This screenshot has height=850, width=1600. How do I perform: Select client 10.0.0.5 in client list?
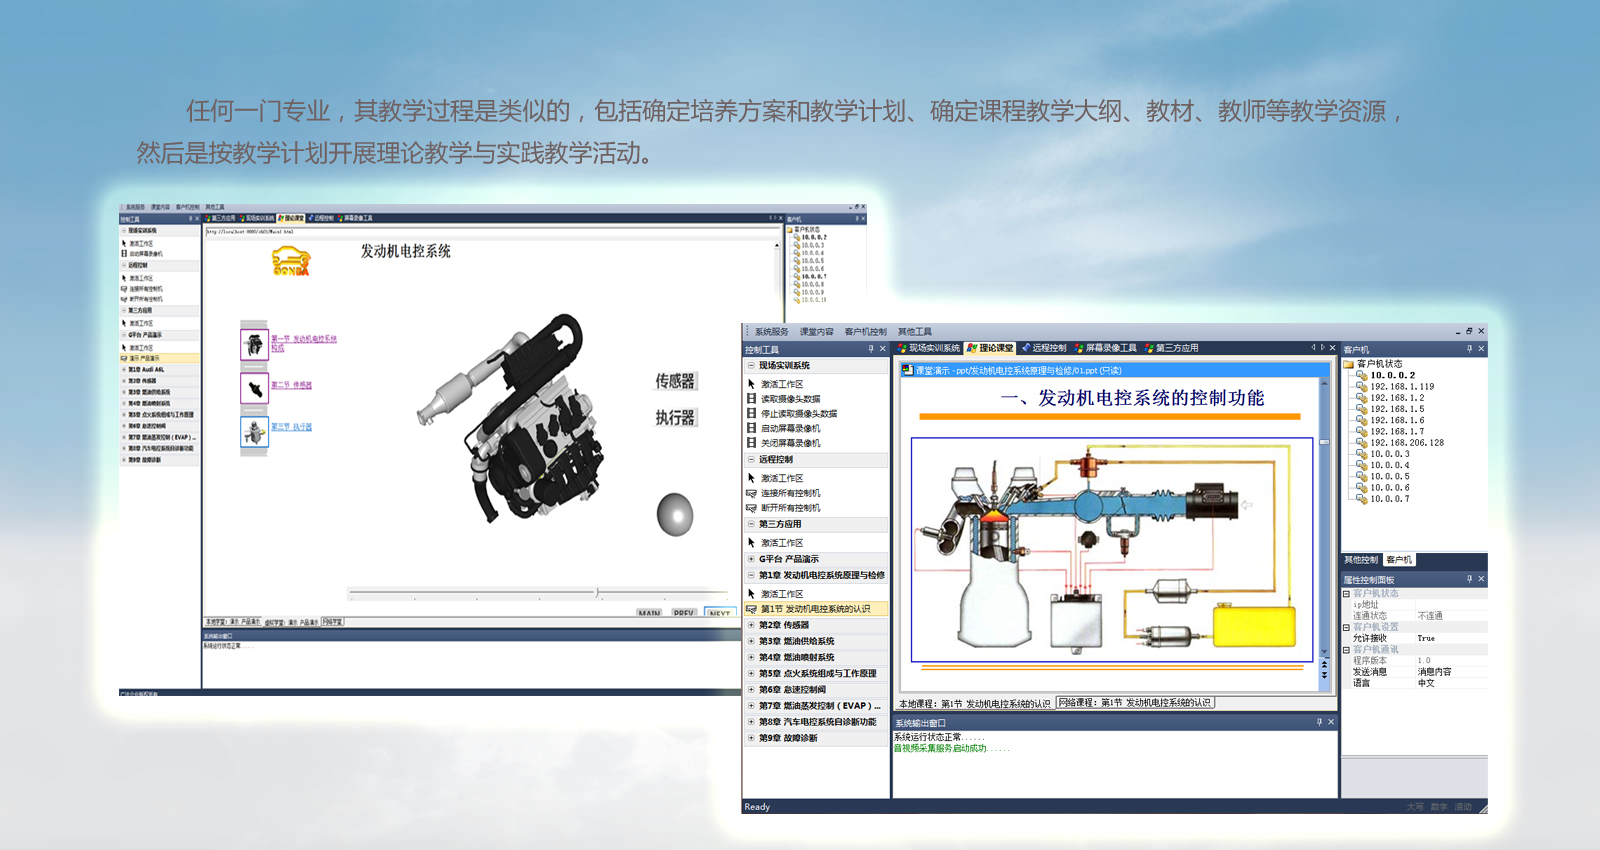(1389, 476)
